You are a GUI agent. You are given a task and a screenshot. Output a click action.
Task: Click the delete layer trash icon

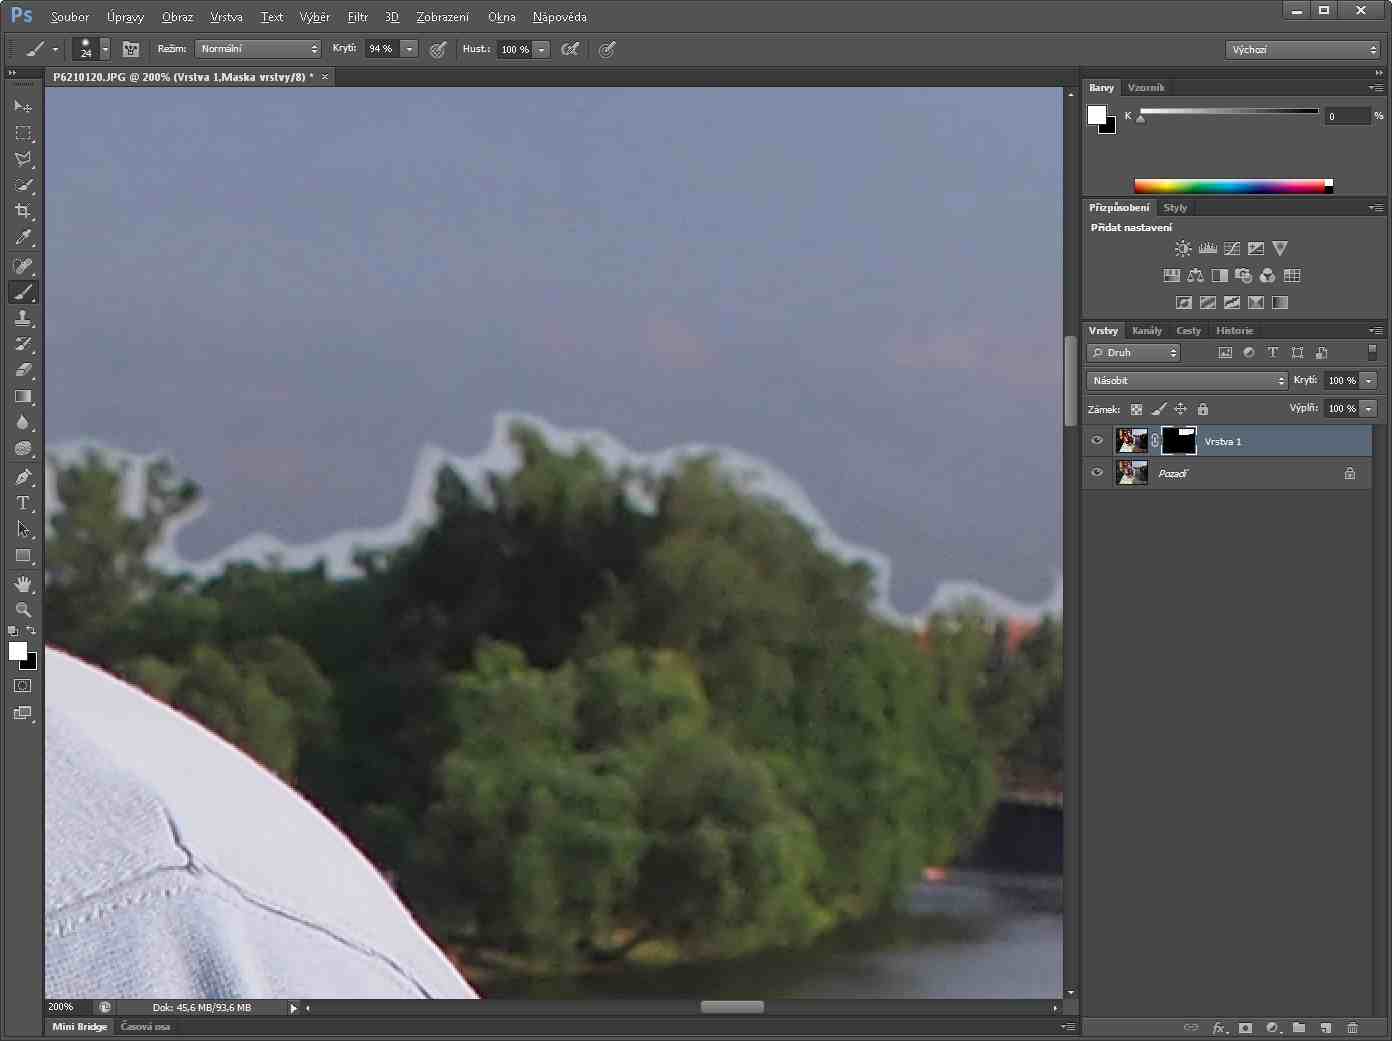tap(1352, 1027)
